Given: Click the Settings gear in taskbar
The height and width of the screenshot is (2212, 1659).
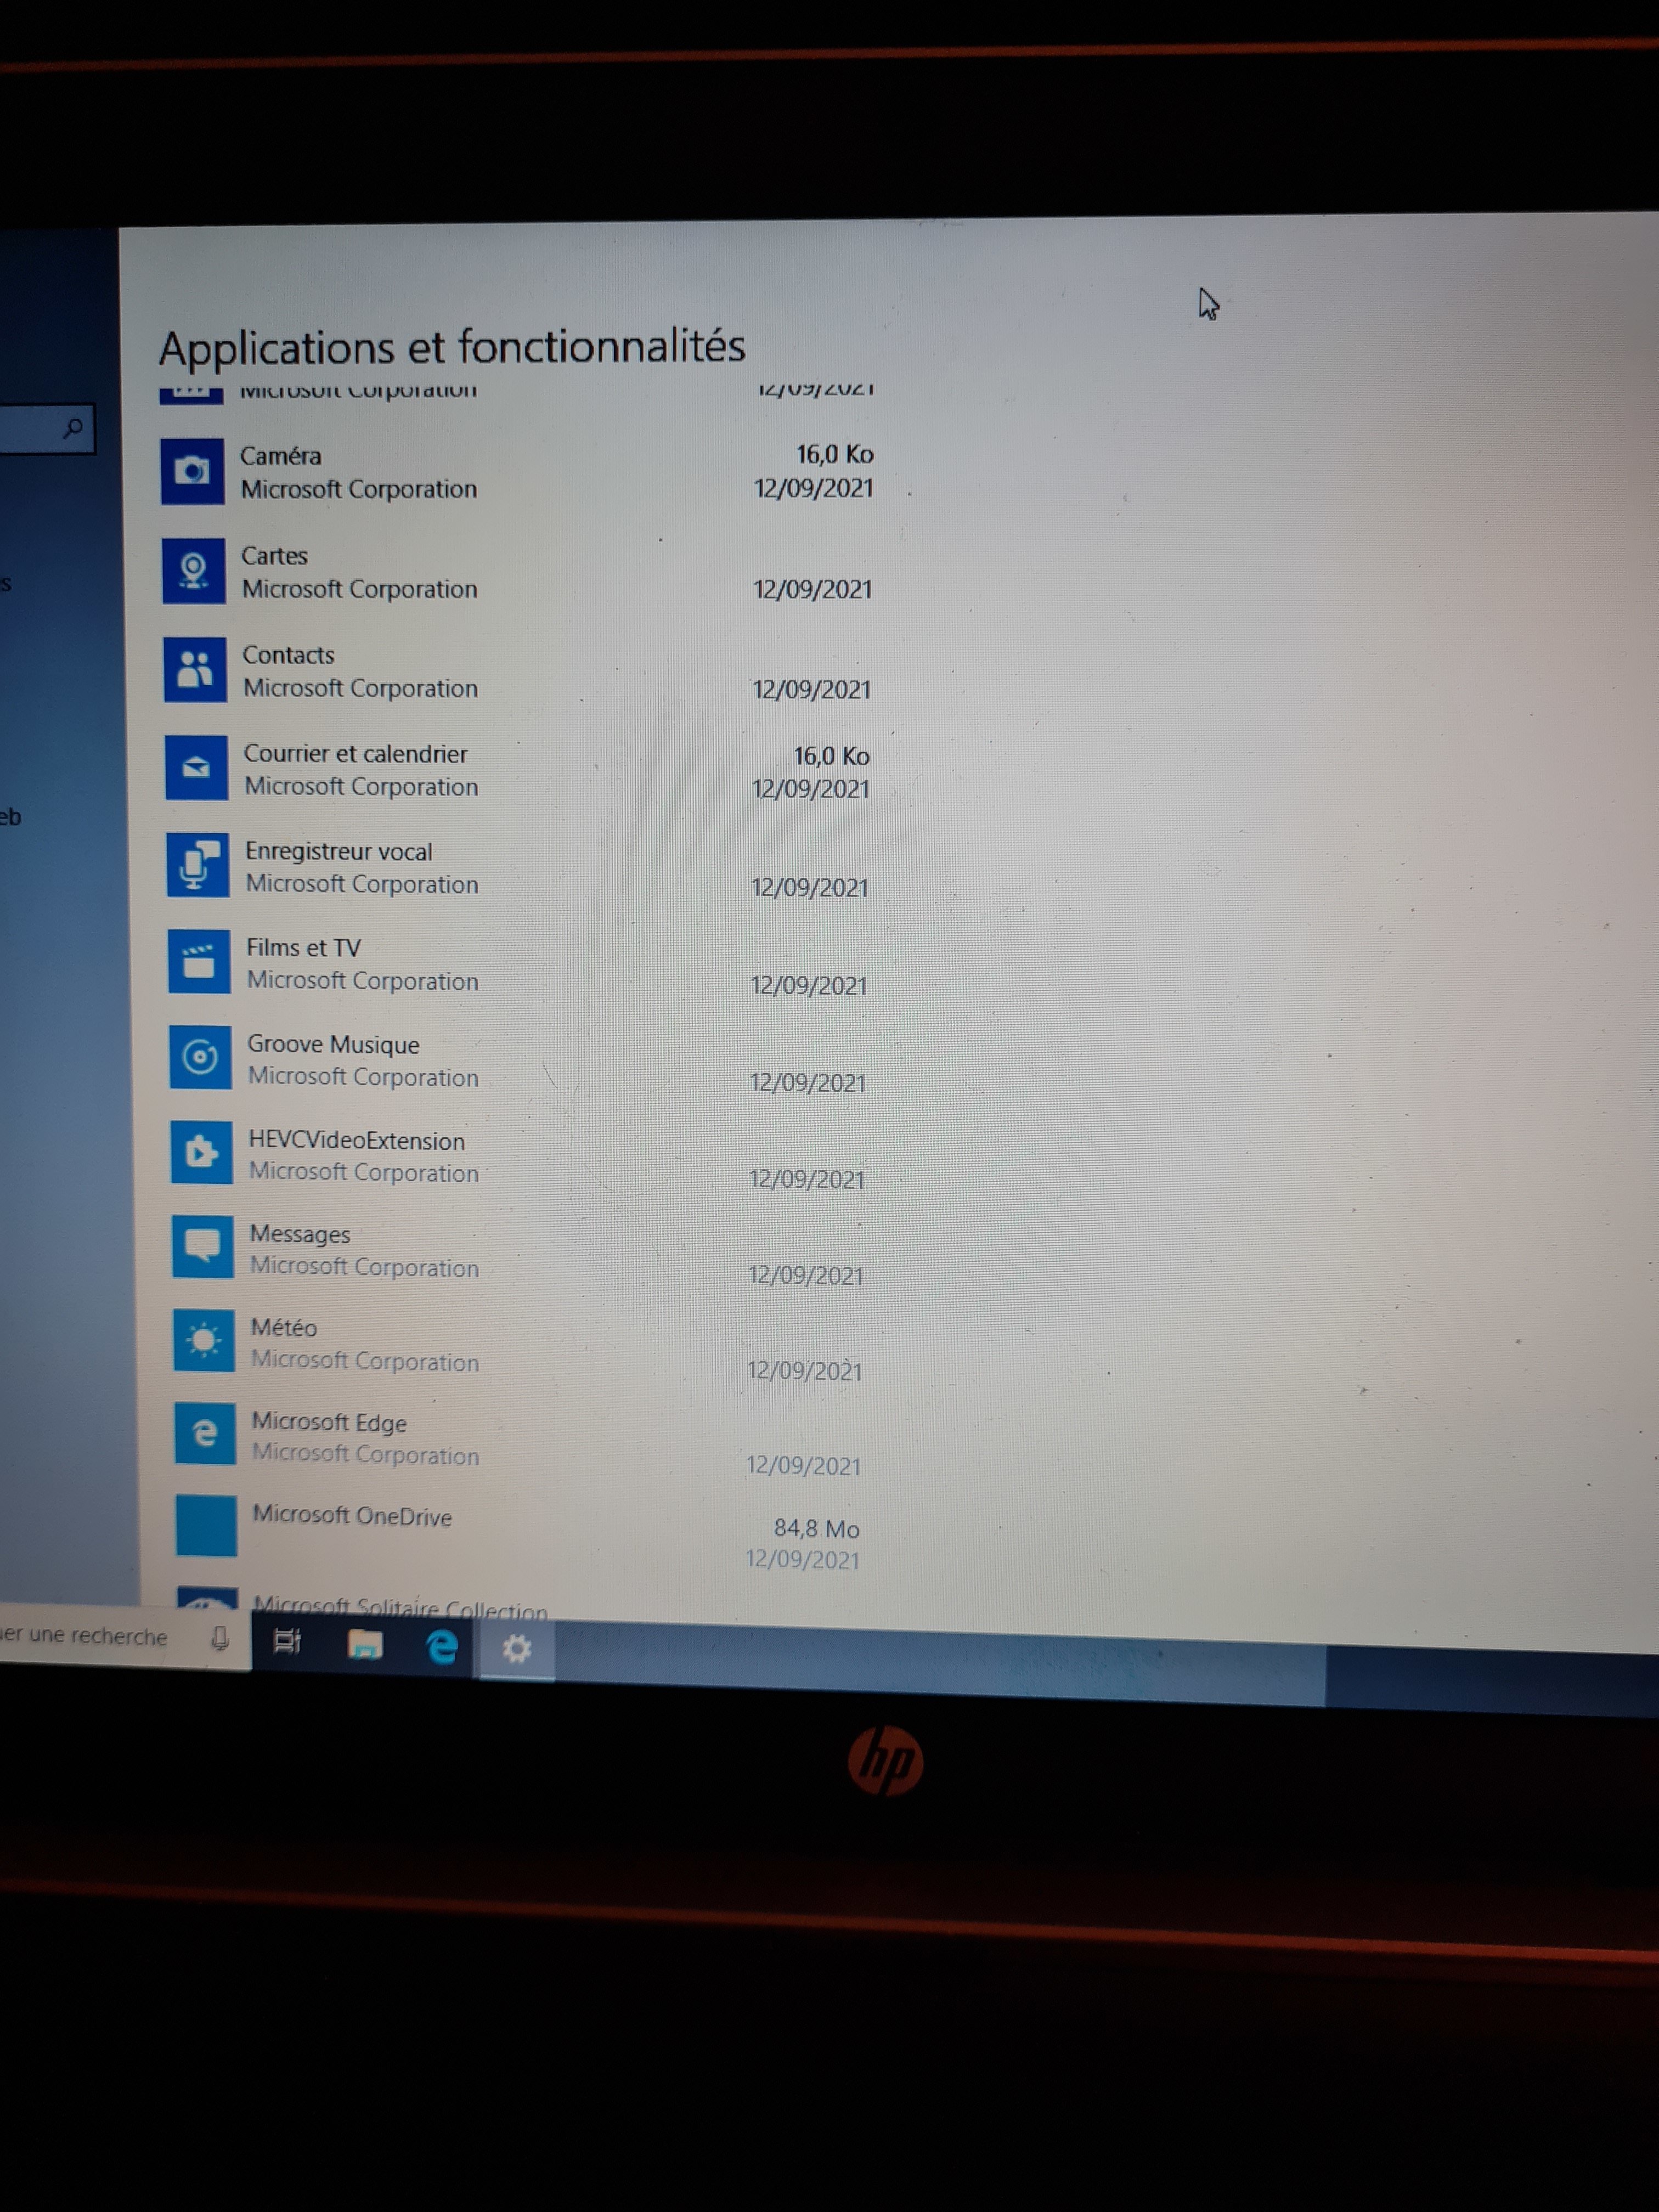Looking at the screenshot, I should coord(517,1648).
